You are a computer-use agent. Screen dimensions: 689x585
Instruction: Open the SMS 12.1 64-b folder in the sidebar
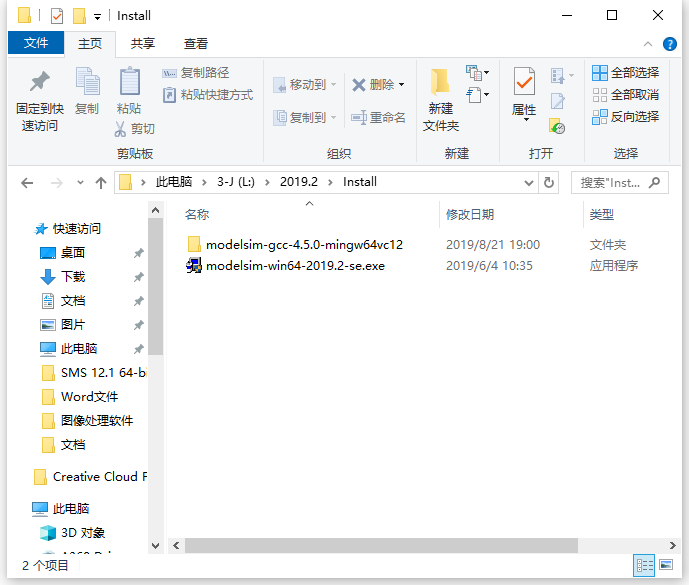pyautogui.click(x=94, y=373)
